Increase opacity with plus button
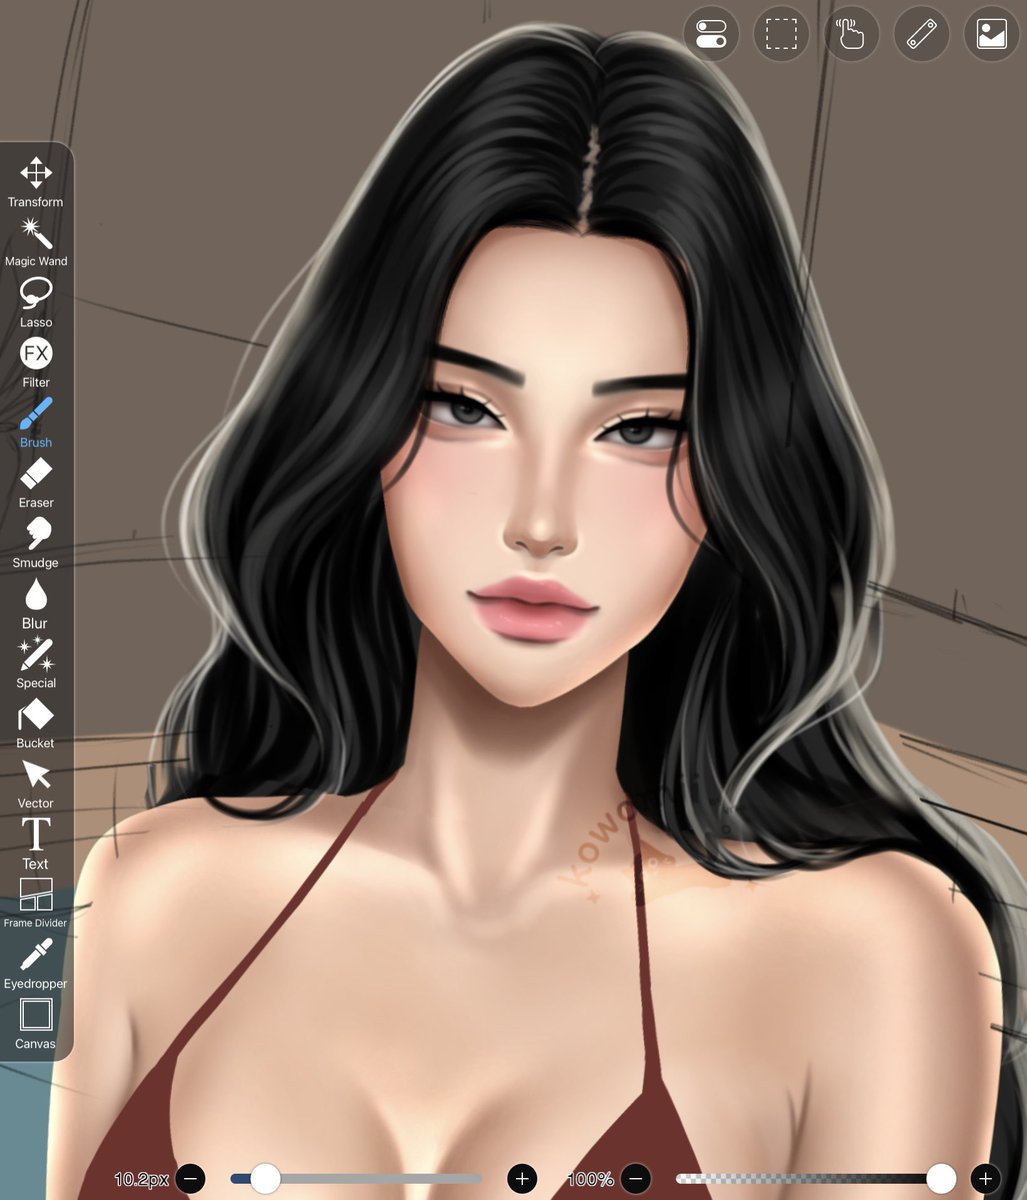This screenshot has width=1027, height=1200. tap(985, 1178)
